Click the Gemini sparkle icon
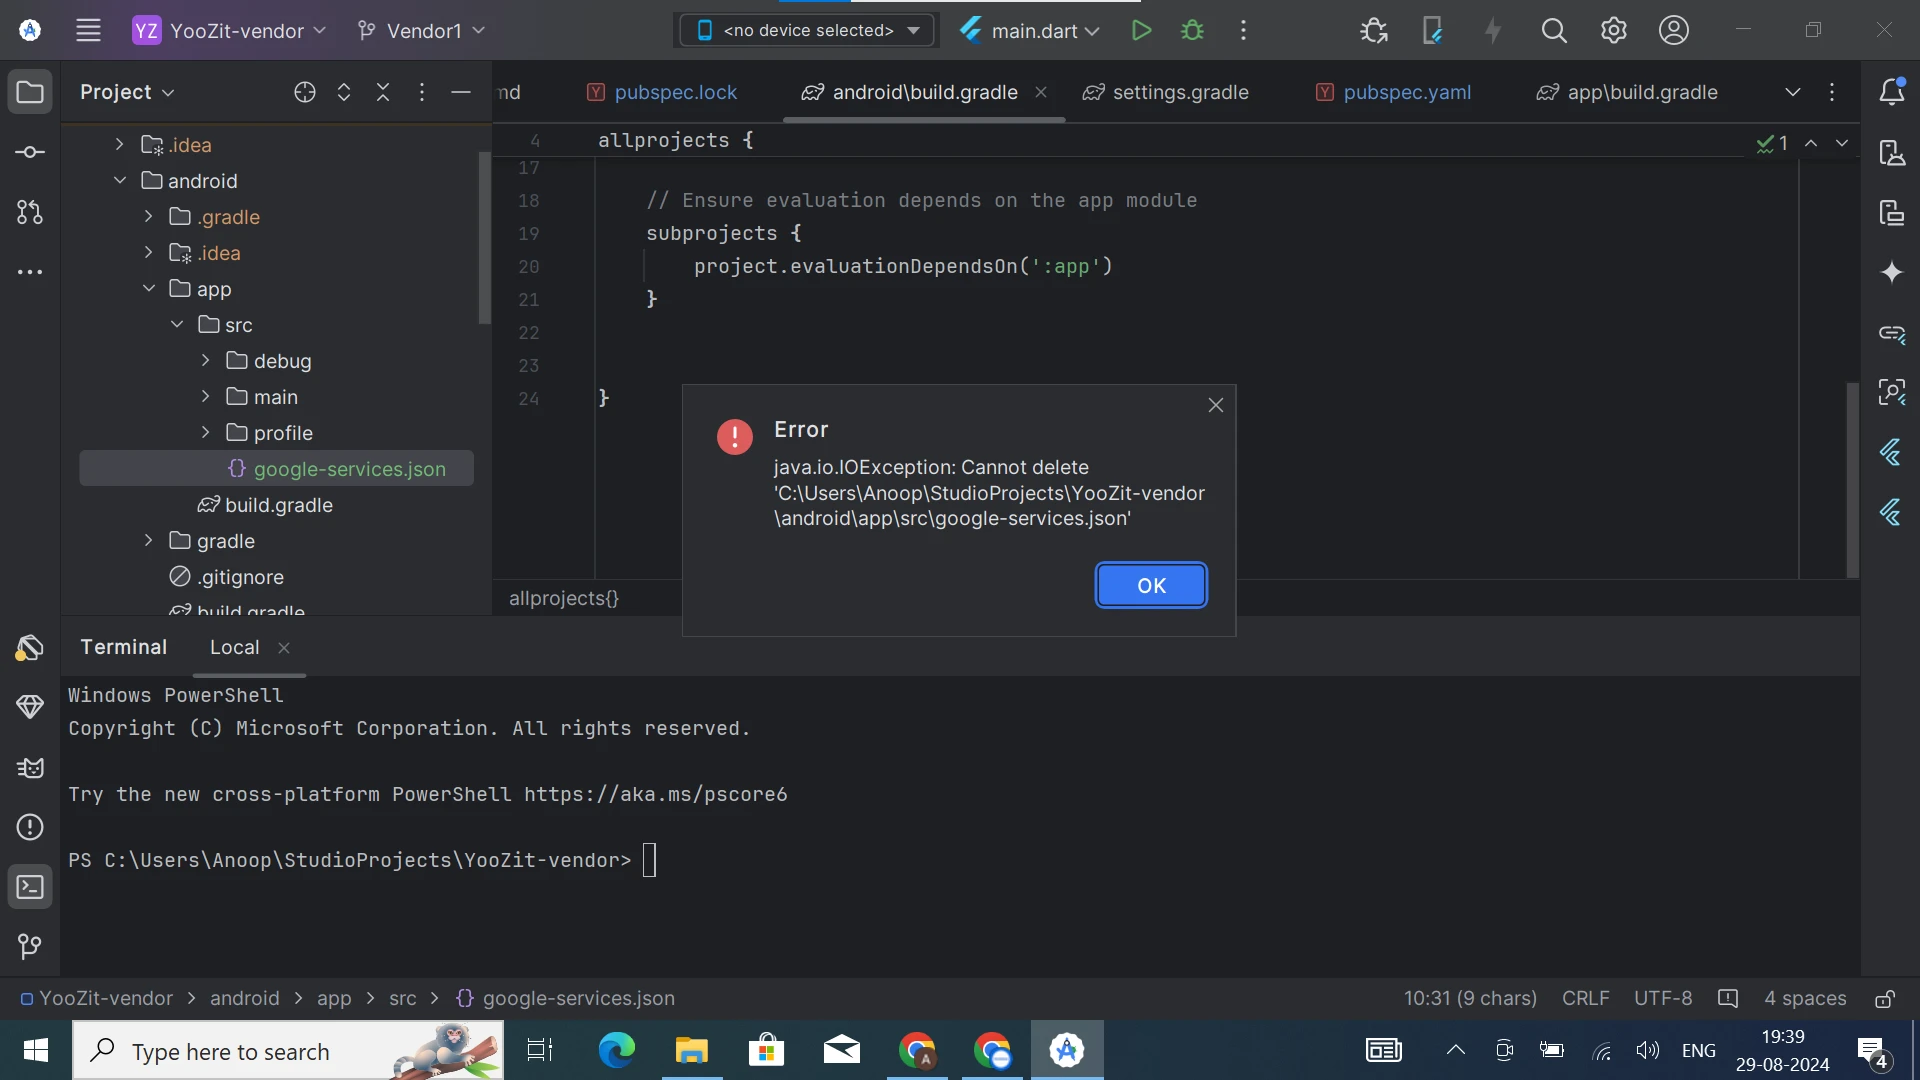This screenshot has height=1080, width=1920. (1891, 273)
